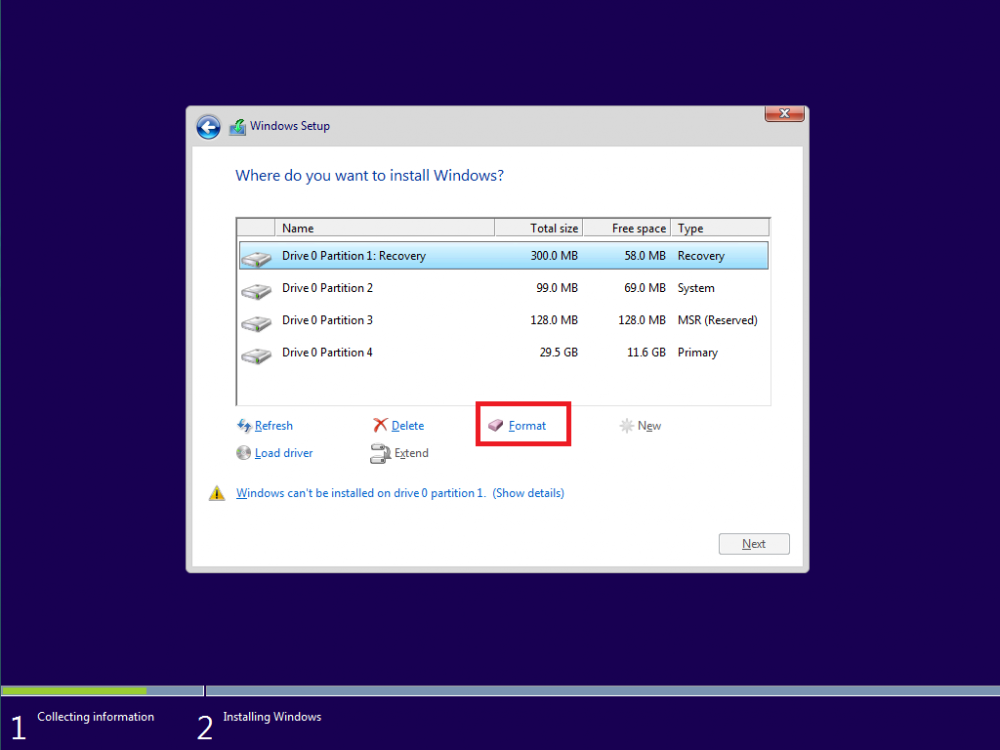Click the drive icon for Drive 0 Partition 2
The width and height of the screenshot is (1000, 750).
pyautogui.click(x=256, y=291)
